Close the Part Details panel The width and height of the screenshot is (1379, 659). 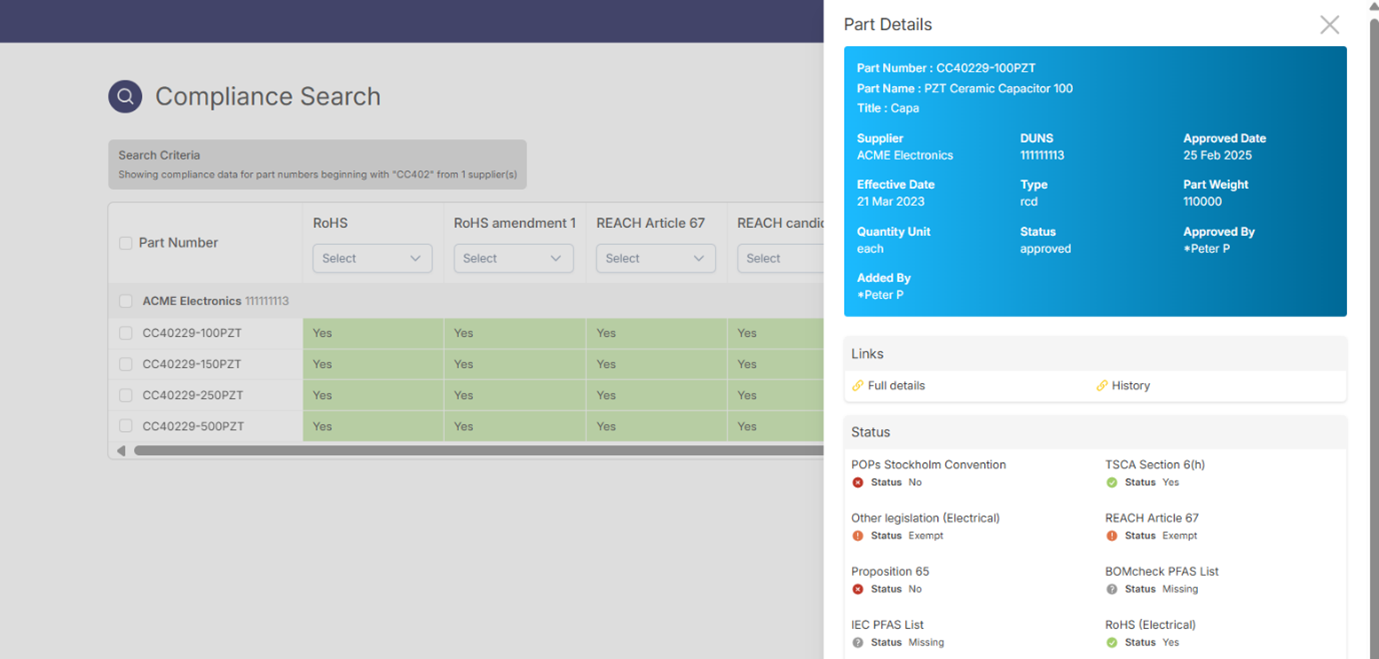(x=1329, y=25)
